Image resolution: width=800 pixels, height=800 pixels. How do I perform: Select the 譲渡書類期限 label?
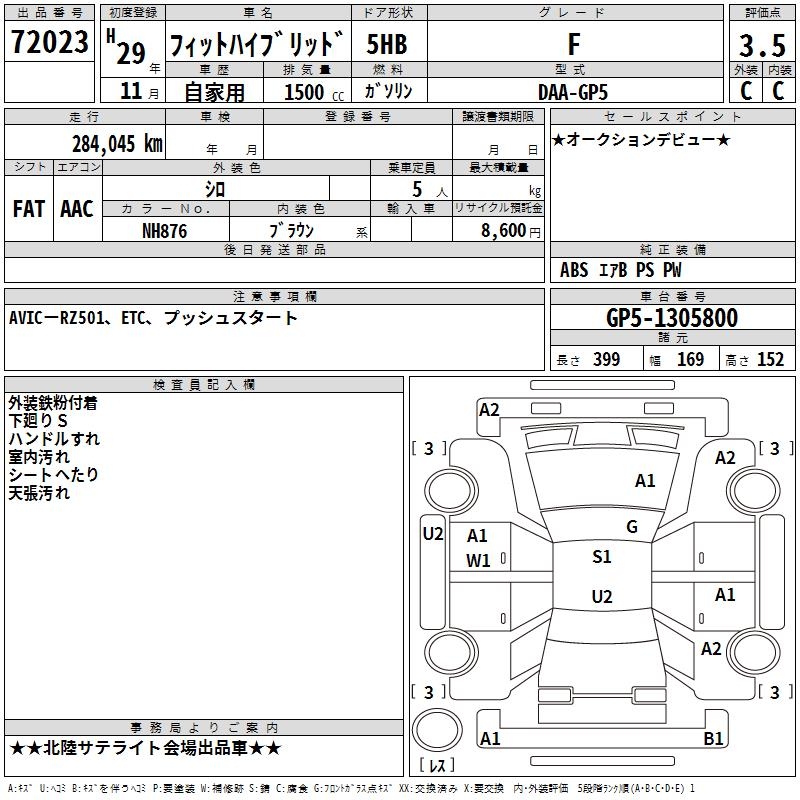coord(498,117)
